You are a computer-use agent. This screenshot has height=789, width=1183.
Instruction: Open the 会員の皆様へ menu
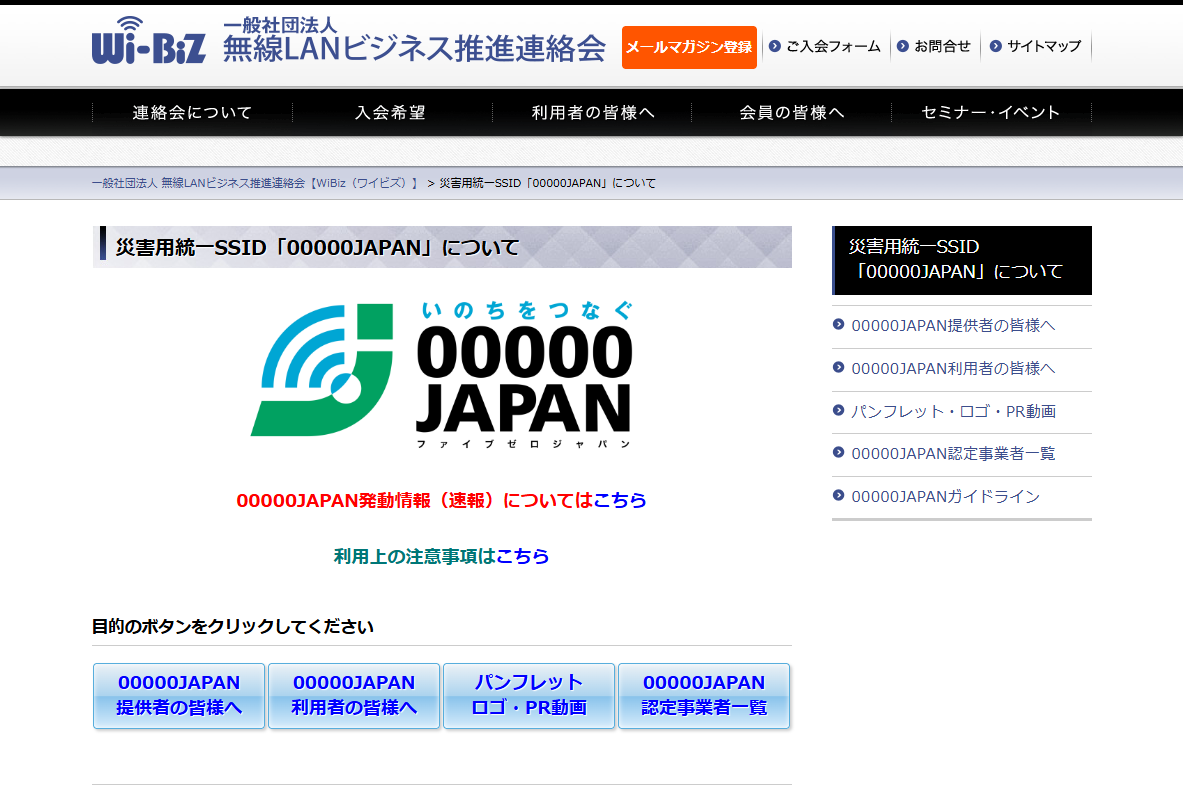click(x=792, y=112)
